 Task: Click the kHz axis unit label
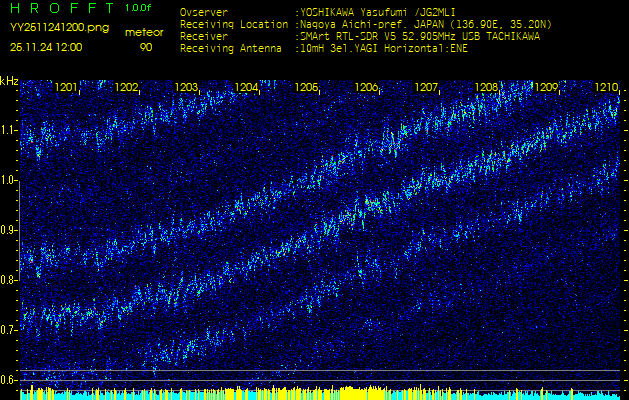click(9, 81)
